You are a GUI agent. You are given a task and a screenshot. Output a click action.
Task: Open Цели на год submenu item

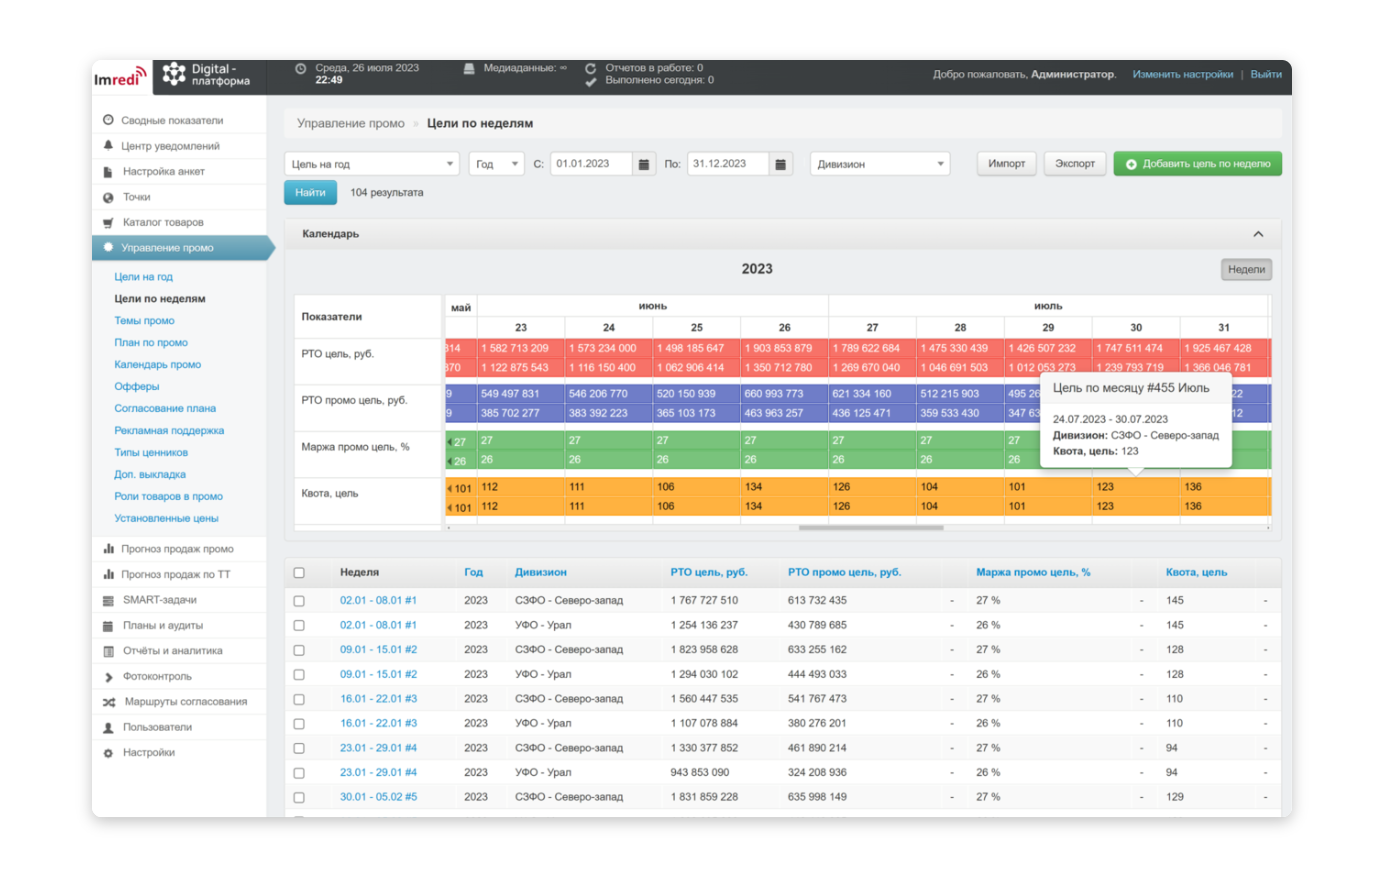click(x=143, y=277)
